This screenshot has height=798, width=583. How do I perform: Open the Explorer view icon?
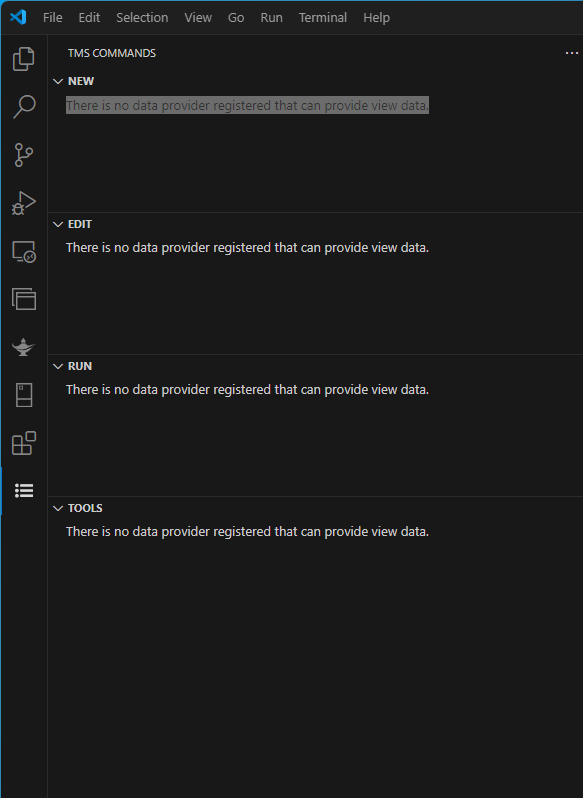point(23,59)
